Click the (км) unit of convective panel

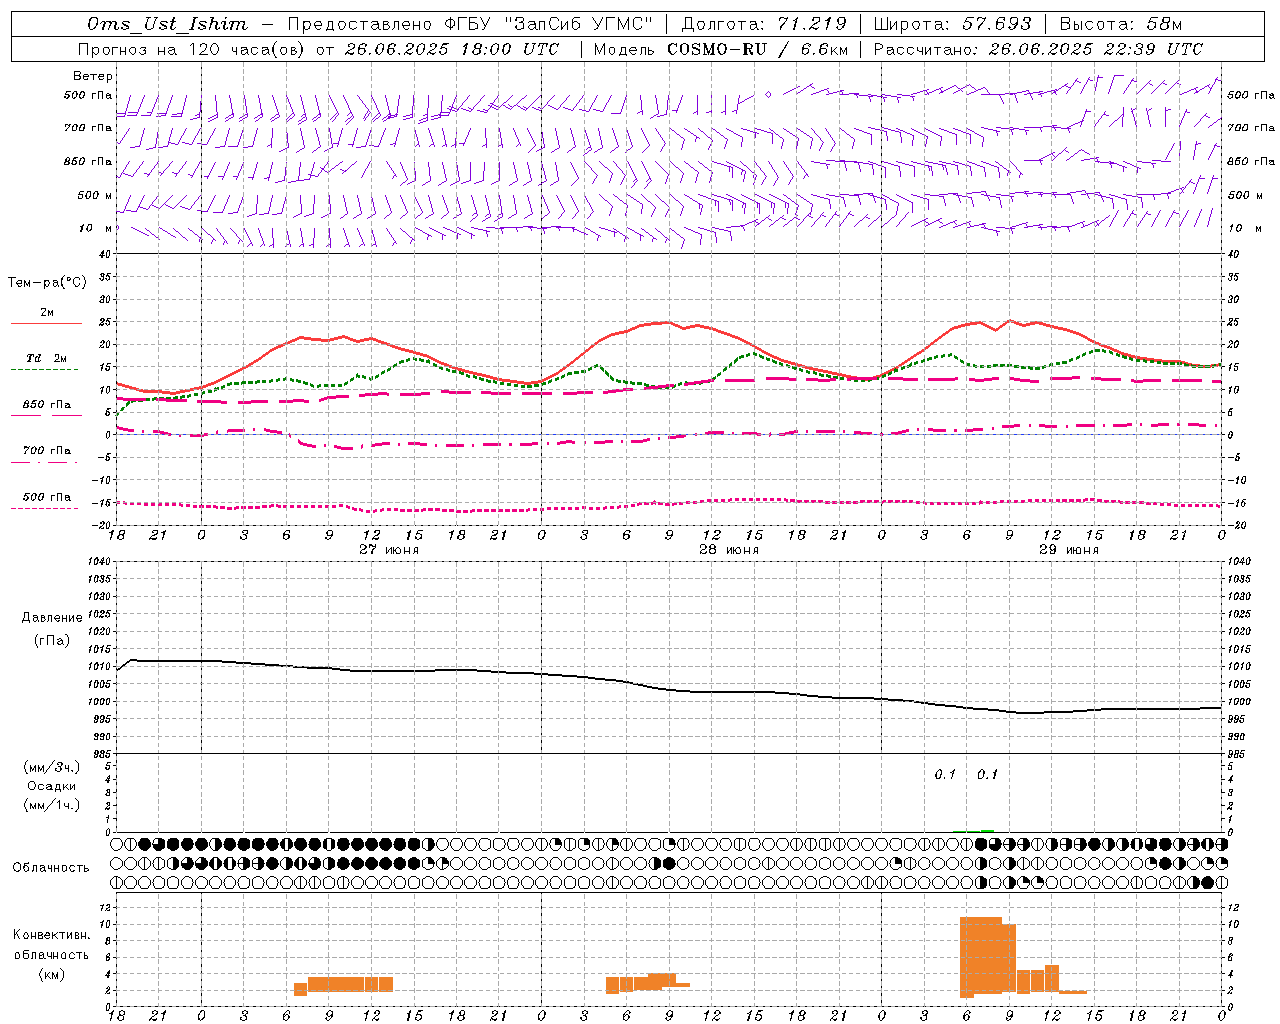tap(52, 974)
